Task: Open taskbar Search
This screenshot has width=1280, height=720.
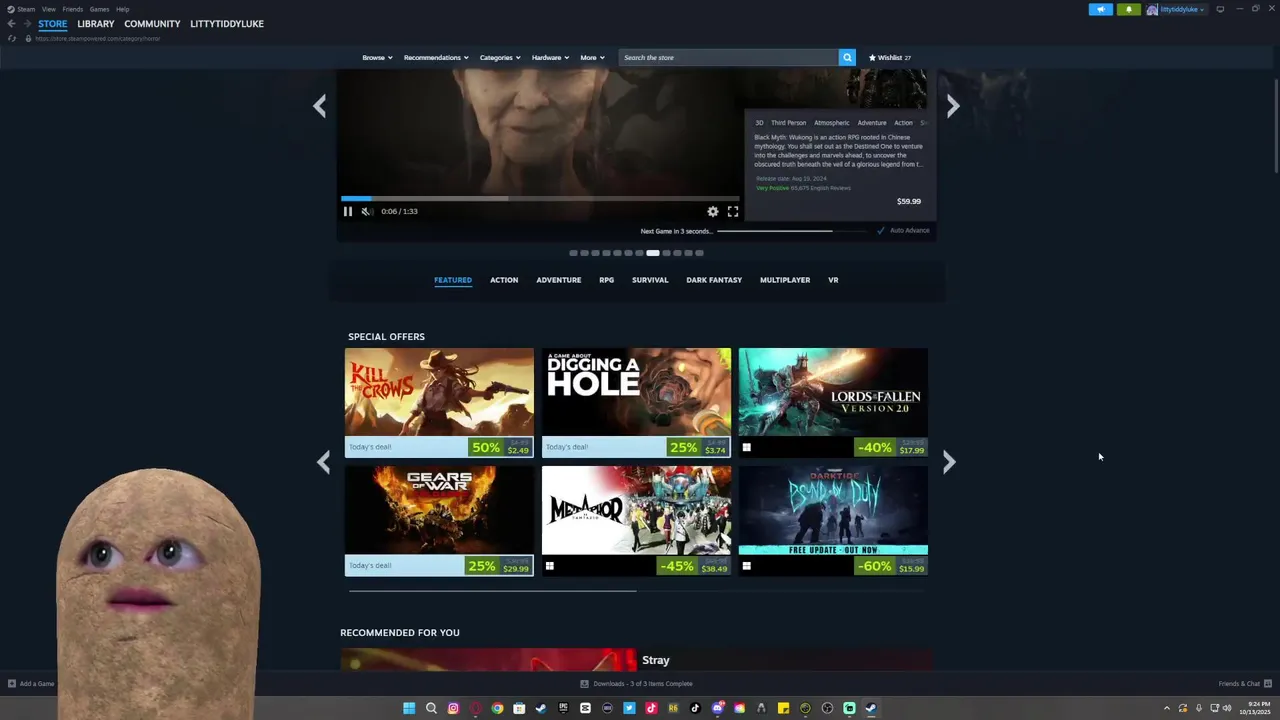Action: (x=431, y=708)
